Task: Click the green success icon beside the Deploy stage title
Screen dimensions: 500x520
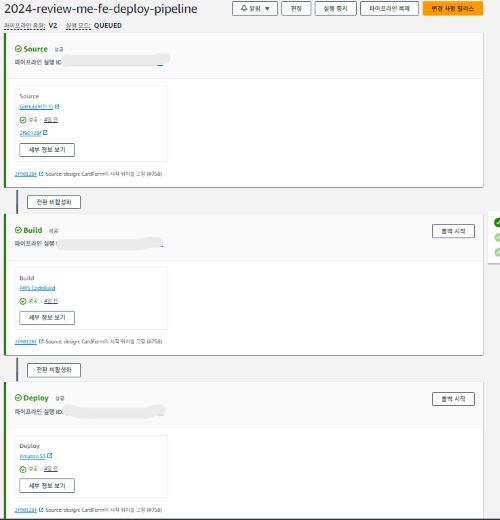Action: click(18, 398)
